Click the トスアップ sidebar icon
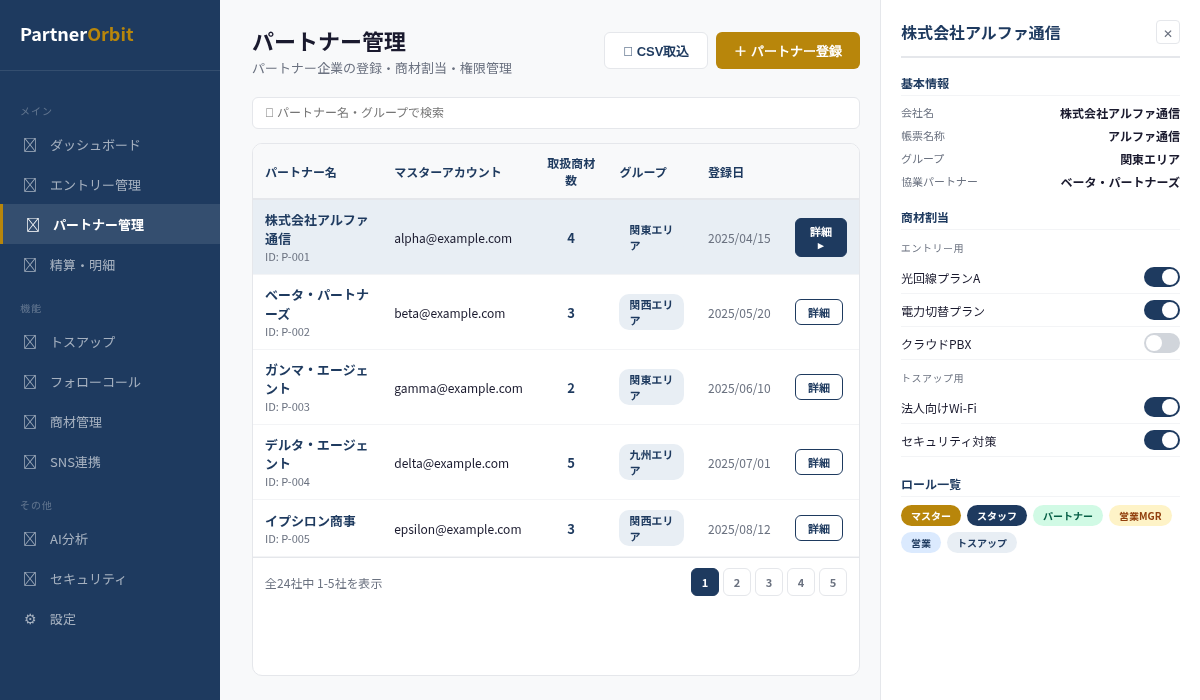 (x=30, y=342)
